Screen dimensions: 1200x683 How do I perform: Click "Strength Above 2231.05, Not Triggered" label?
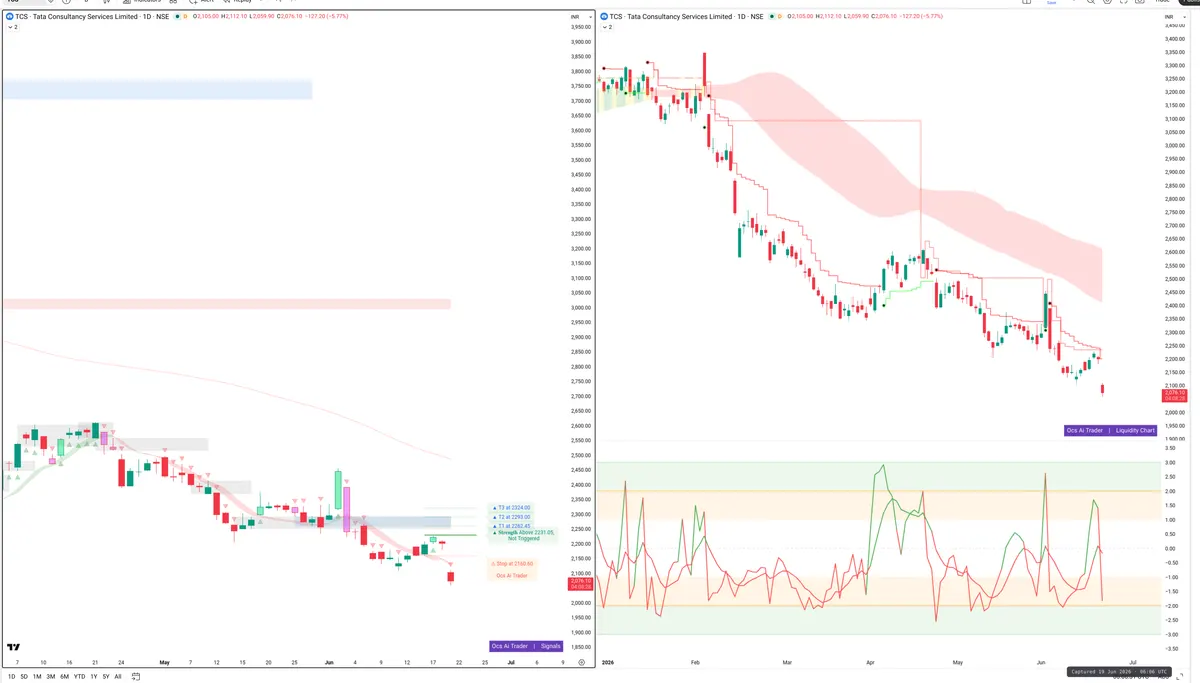click(x=523, y=535)
